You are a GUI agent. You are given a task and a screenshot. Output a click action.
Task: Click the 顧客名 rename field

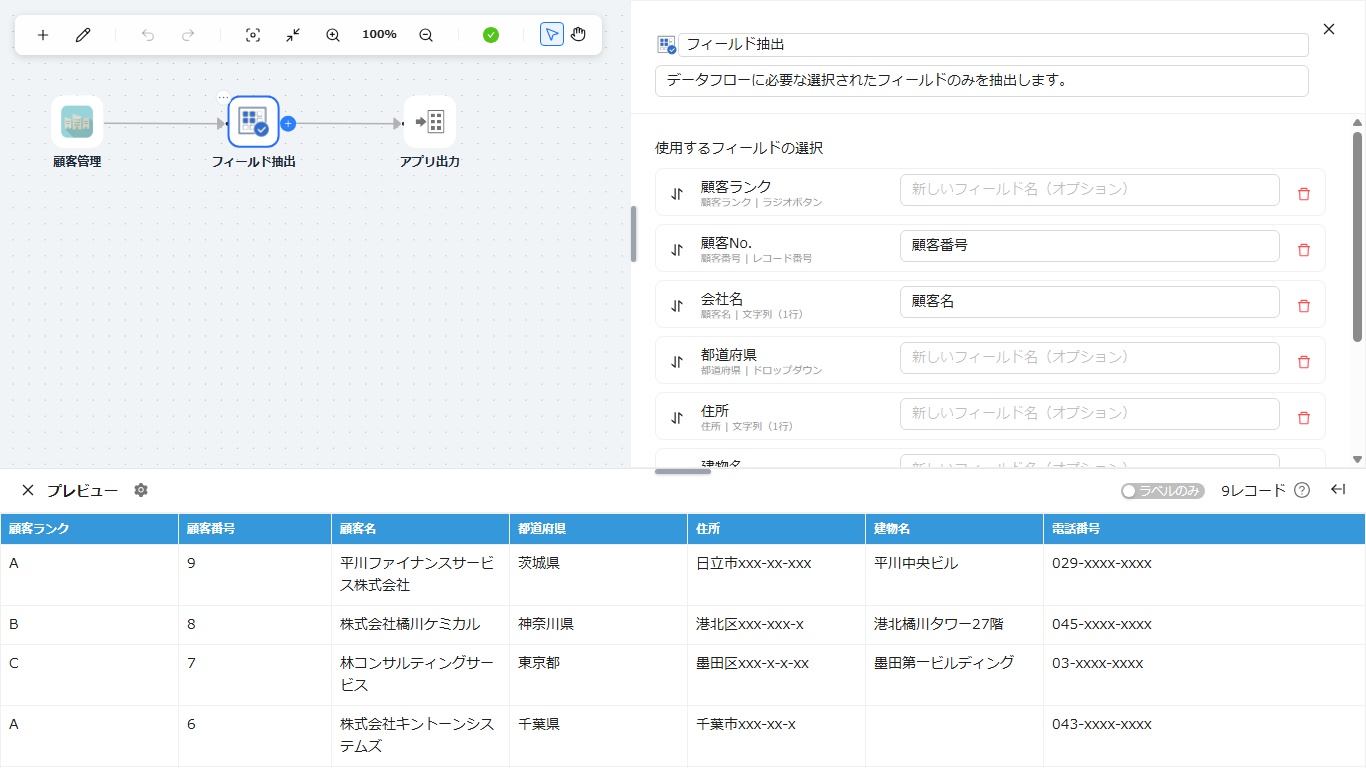click(x=1090, y=302)
